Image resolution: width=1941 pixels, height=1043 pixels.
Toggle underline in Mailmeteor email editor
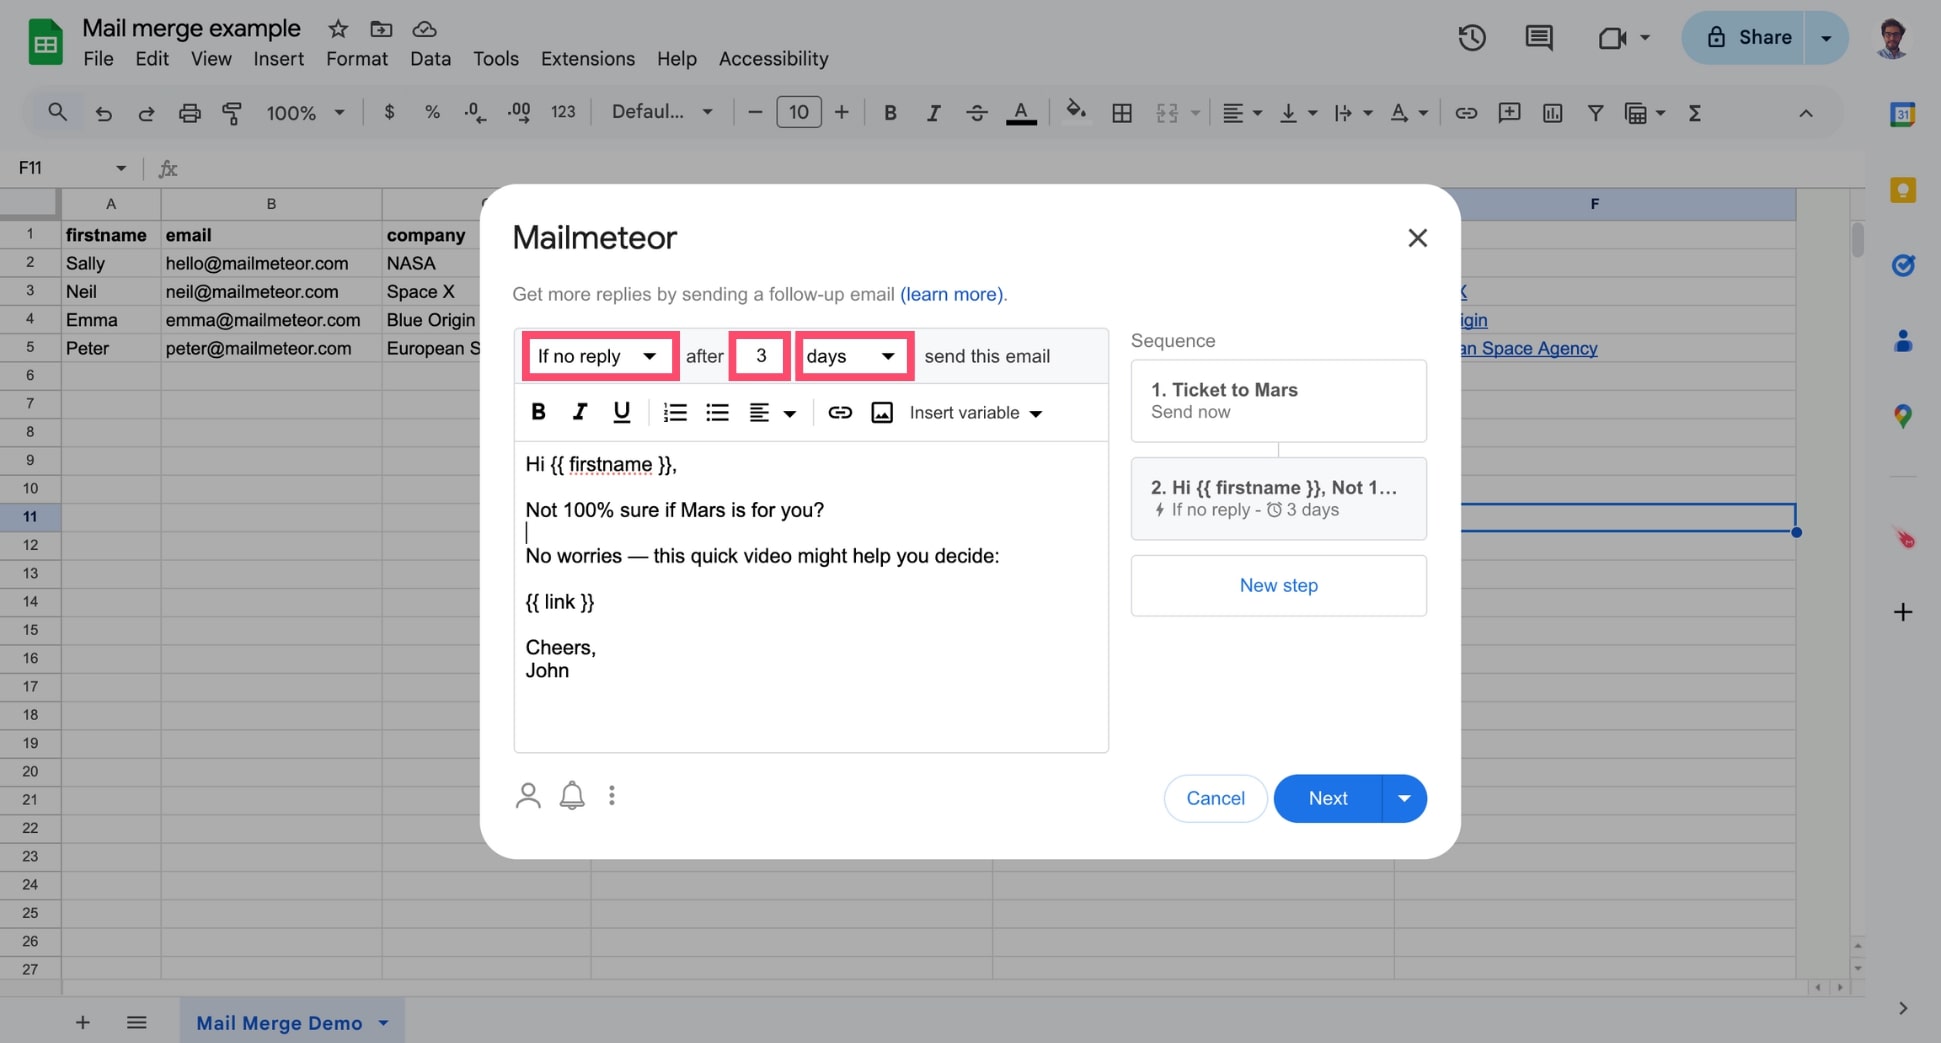(x=621, y=412)
